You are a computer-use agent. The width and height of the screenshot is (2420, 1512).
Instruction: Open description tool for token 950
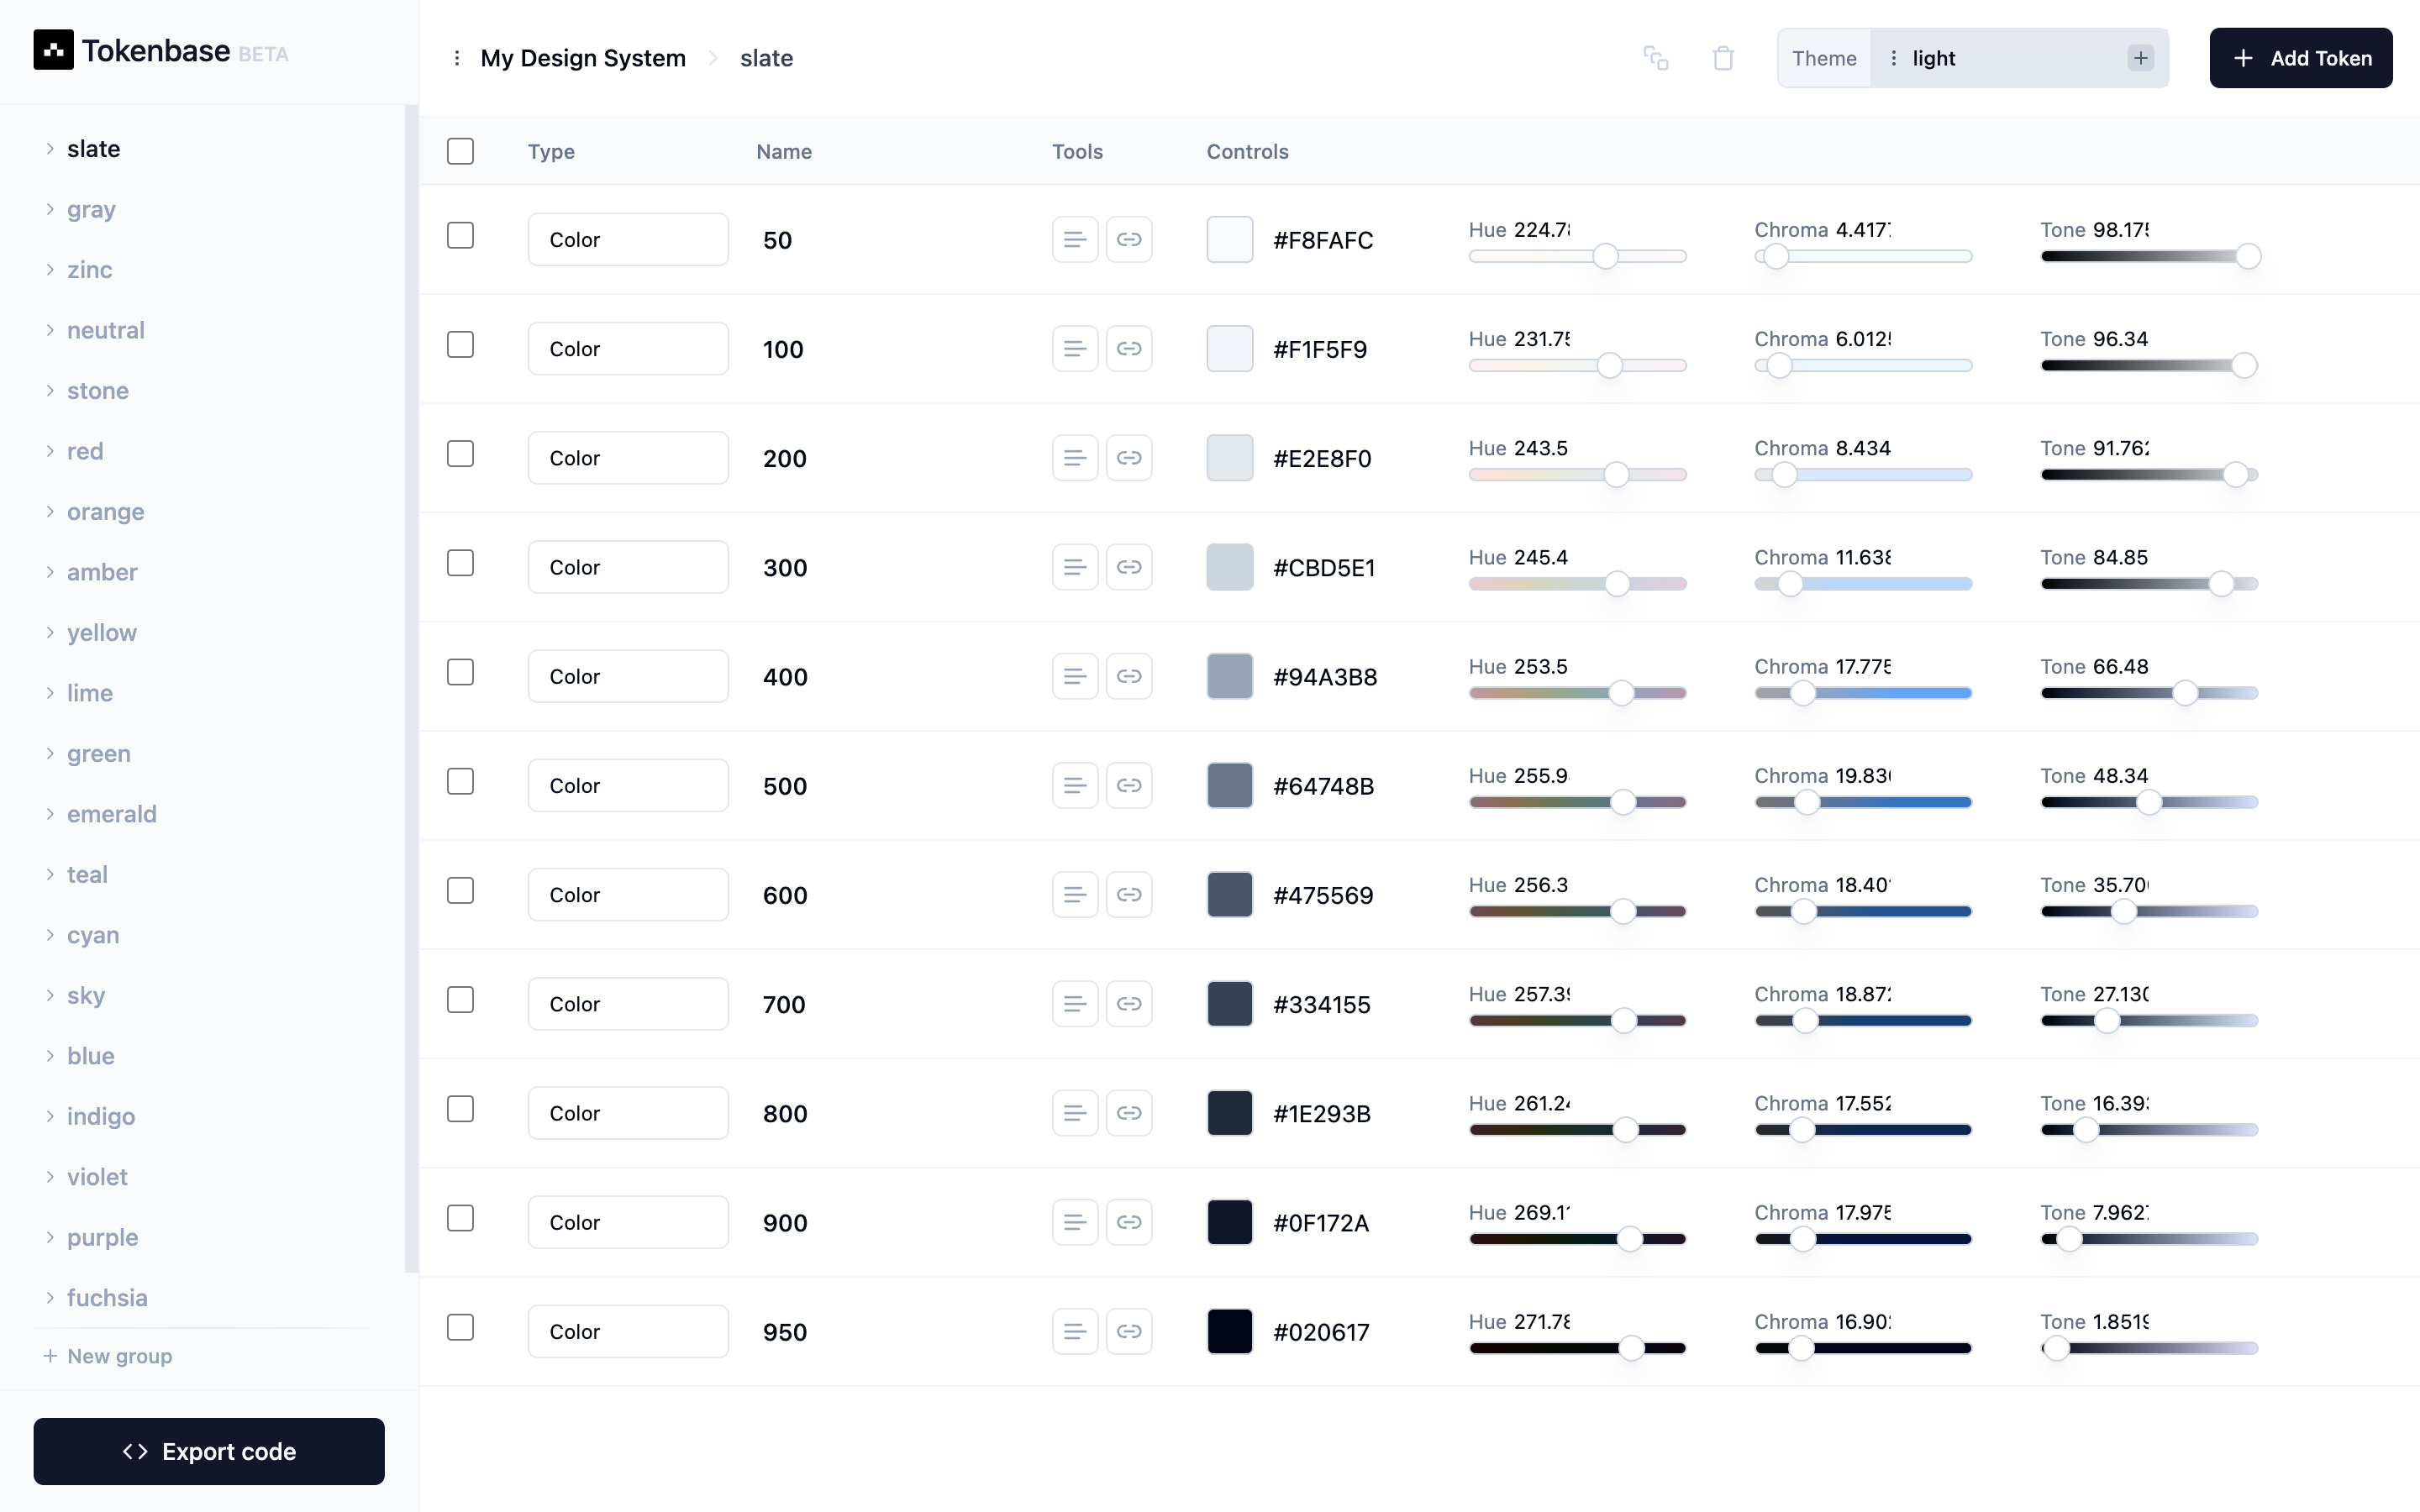point(1075,1331)
